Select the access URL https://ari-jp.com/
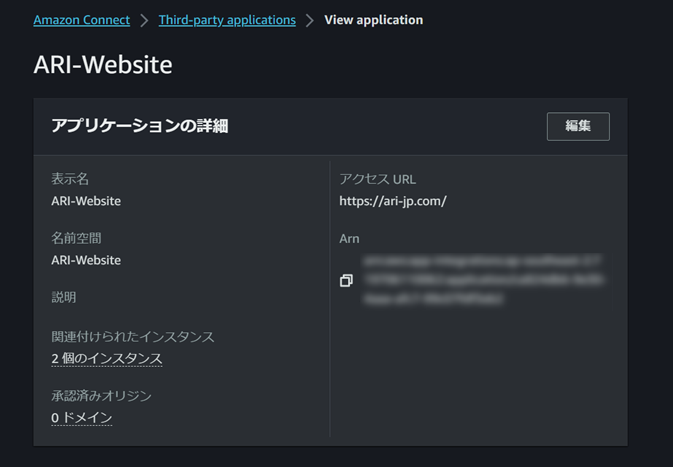Screen dimensions: 673x467 pos(393,201)
